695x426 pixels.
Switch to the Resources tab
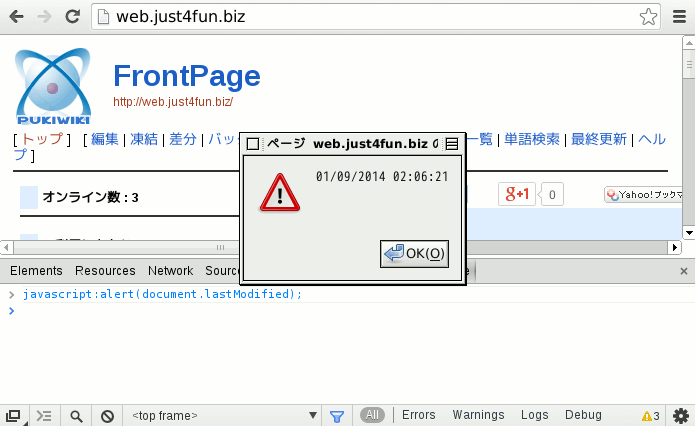[x=105, y=271]
